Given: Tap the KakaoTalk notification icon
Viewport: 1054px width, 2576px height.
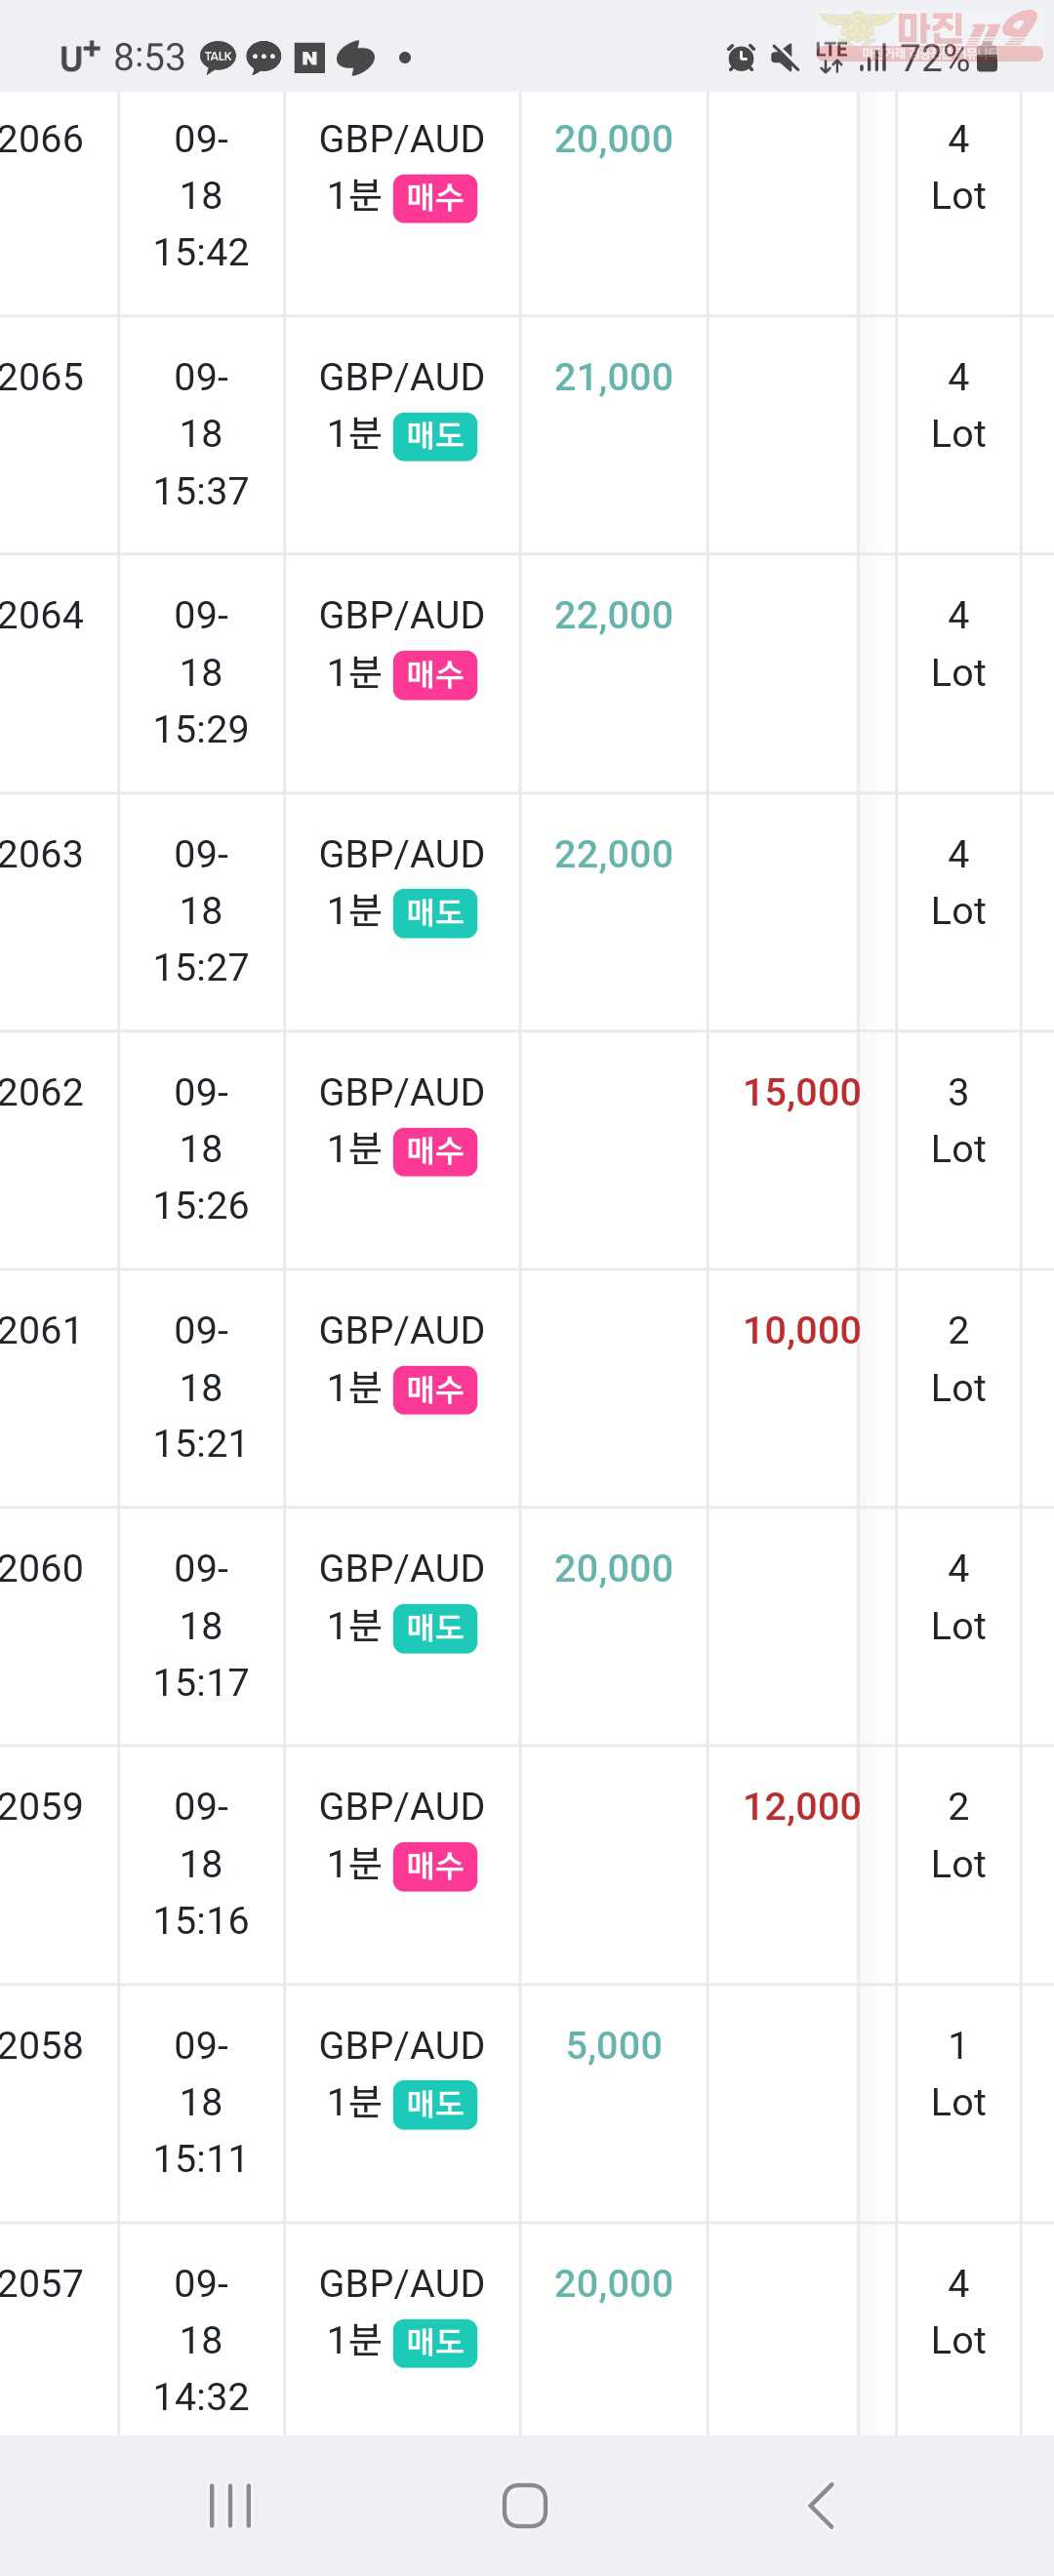Looking at the screenshot, I should pos(218,58).
